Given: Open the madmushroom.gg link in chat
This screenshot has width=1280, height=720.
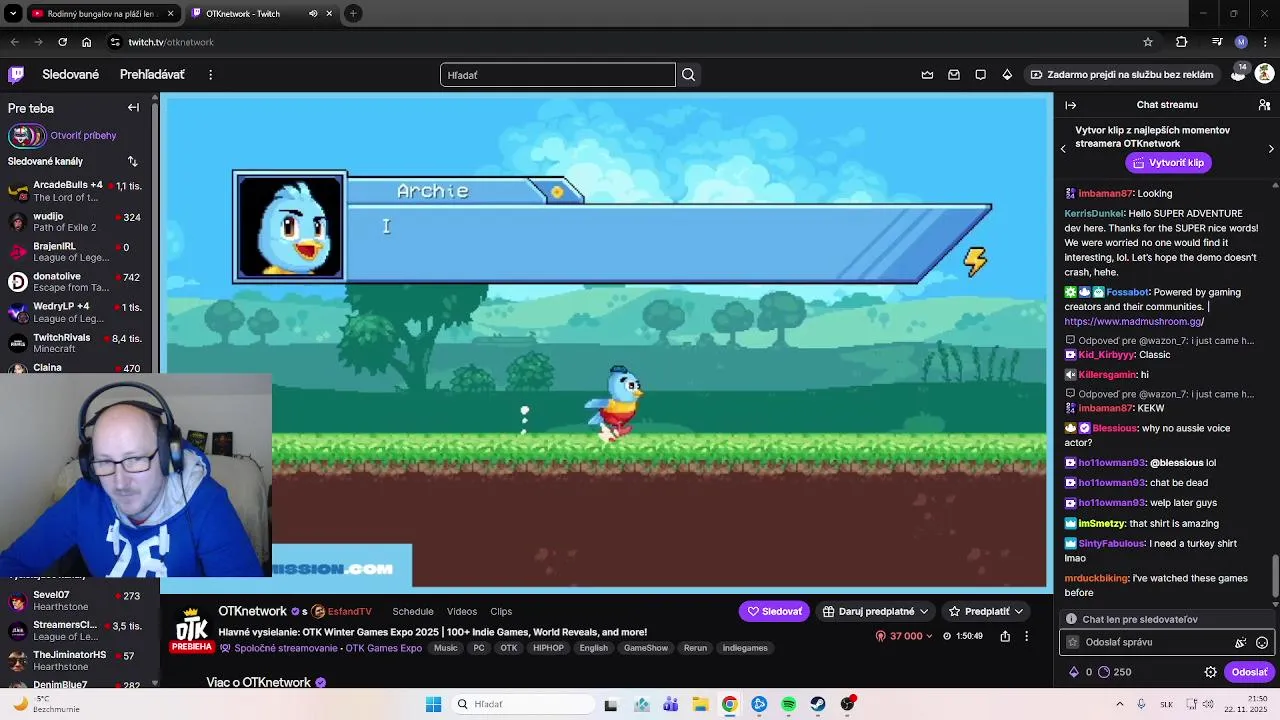Looking at the screenshot, I should tap(1134, 322).
